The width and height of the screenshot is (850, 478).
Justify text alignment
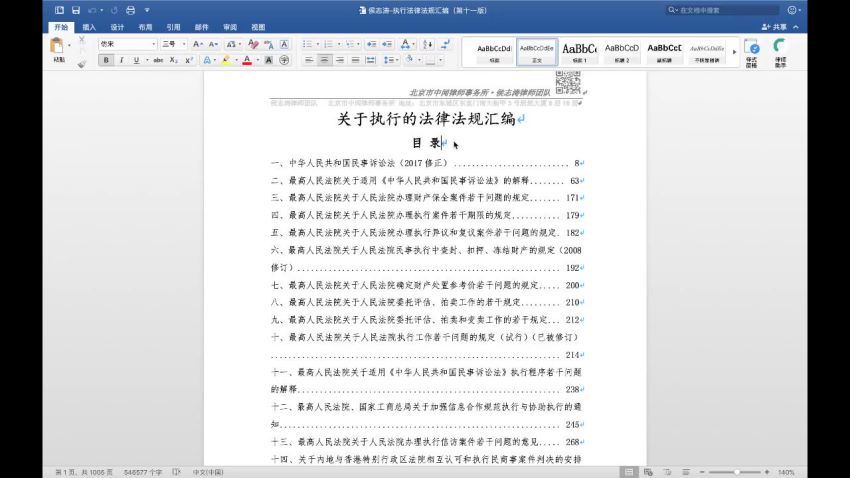pos(356,60)
